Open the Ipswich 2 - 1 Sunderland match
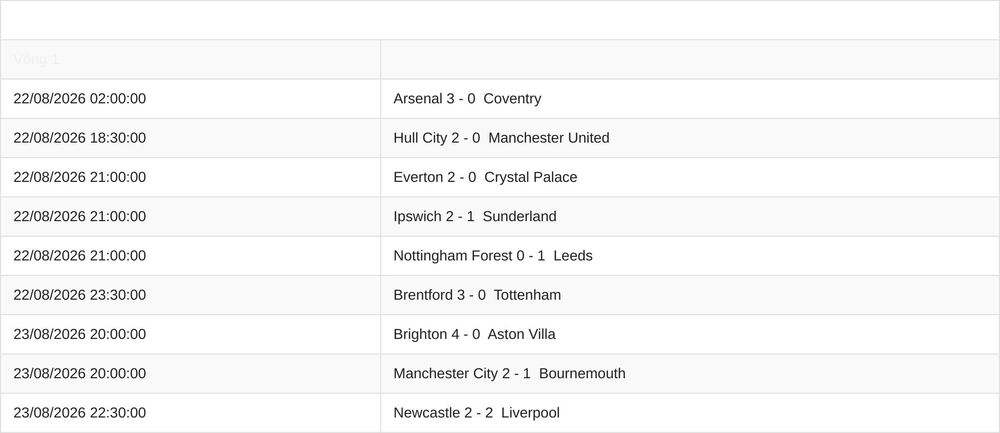This screenshot has height=433, width=1000. [474, 217]
